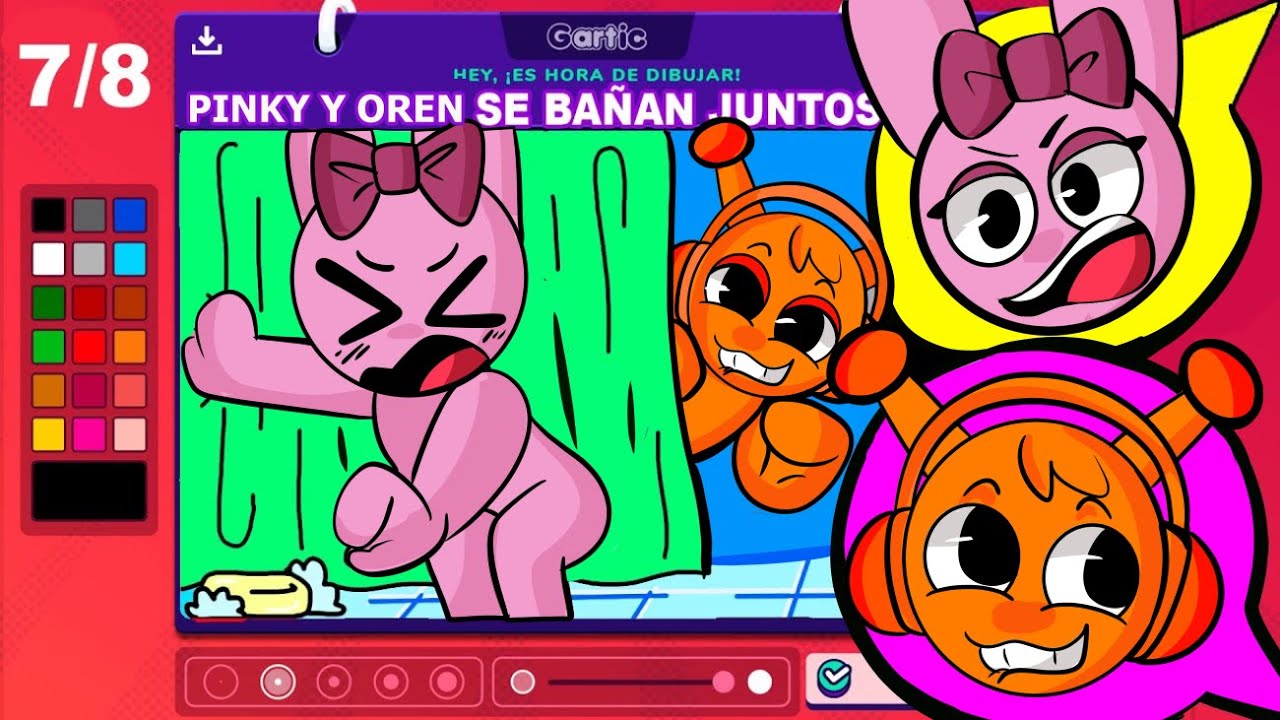The height and width of the screenshot is (720, 1280).
Task: Select the crimson color swatch
Action: point(89,390)
